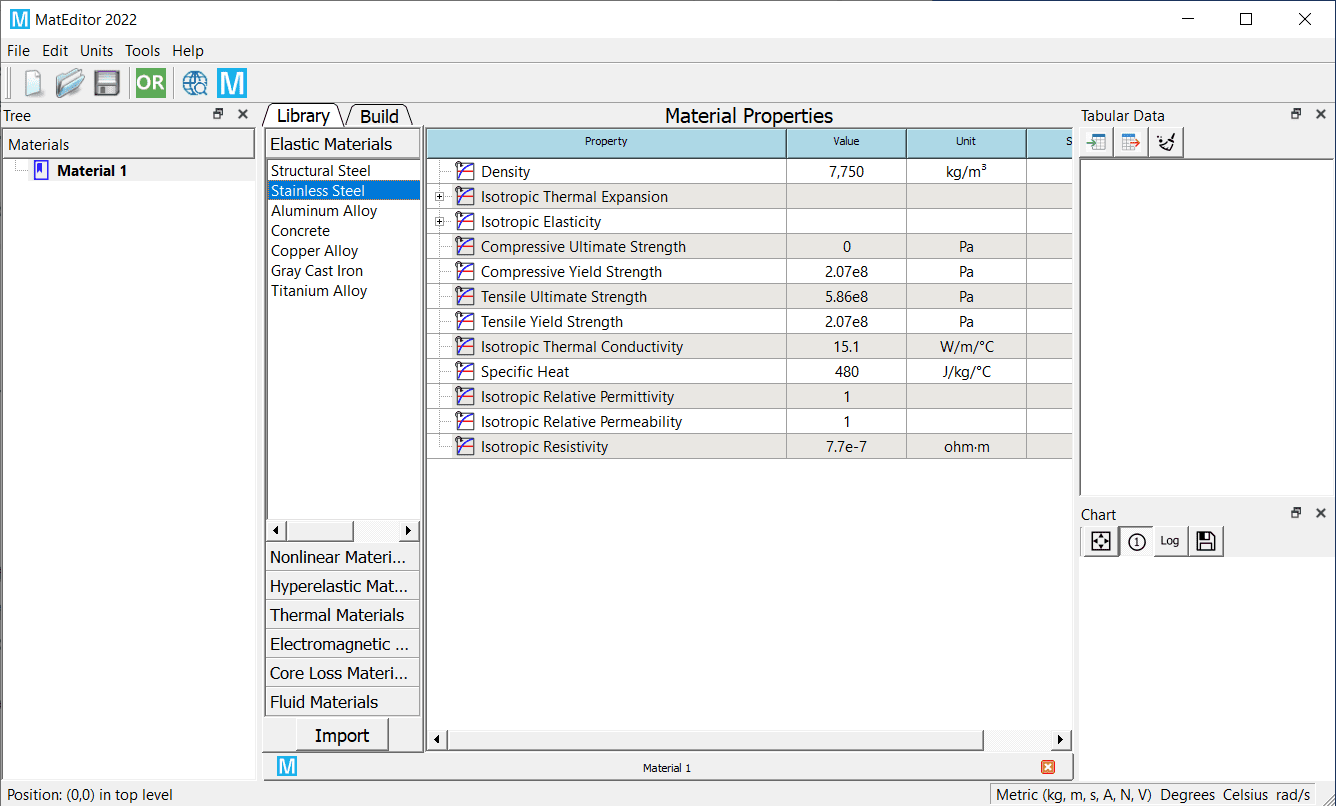Image resolution: width=1336 pixels, height=806 pixels.
Task: Click the M icon at document tab bar
Action: [x=287, y=767]
